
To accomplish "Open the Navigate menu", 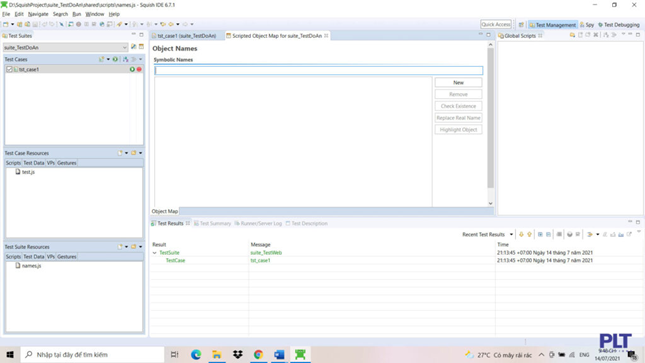I will point(38,14).
